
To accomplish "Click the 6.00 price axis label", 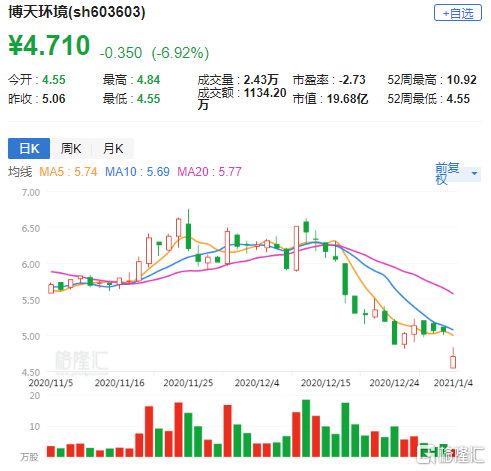I will click(x=31, y=264).
